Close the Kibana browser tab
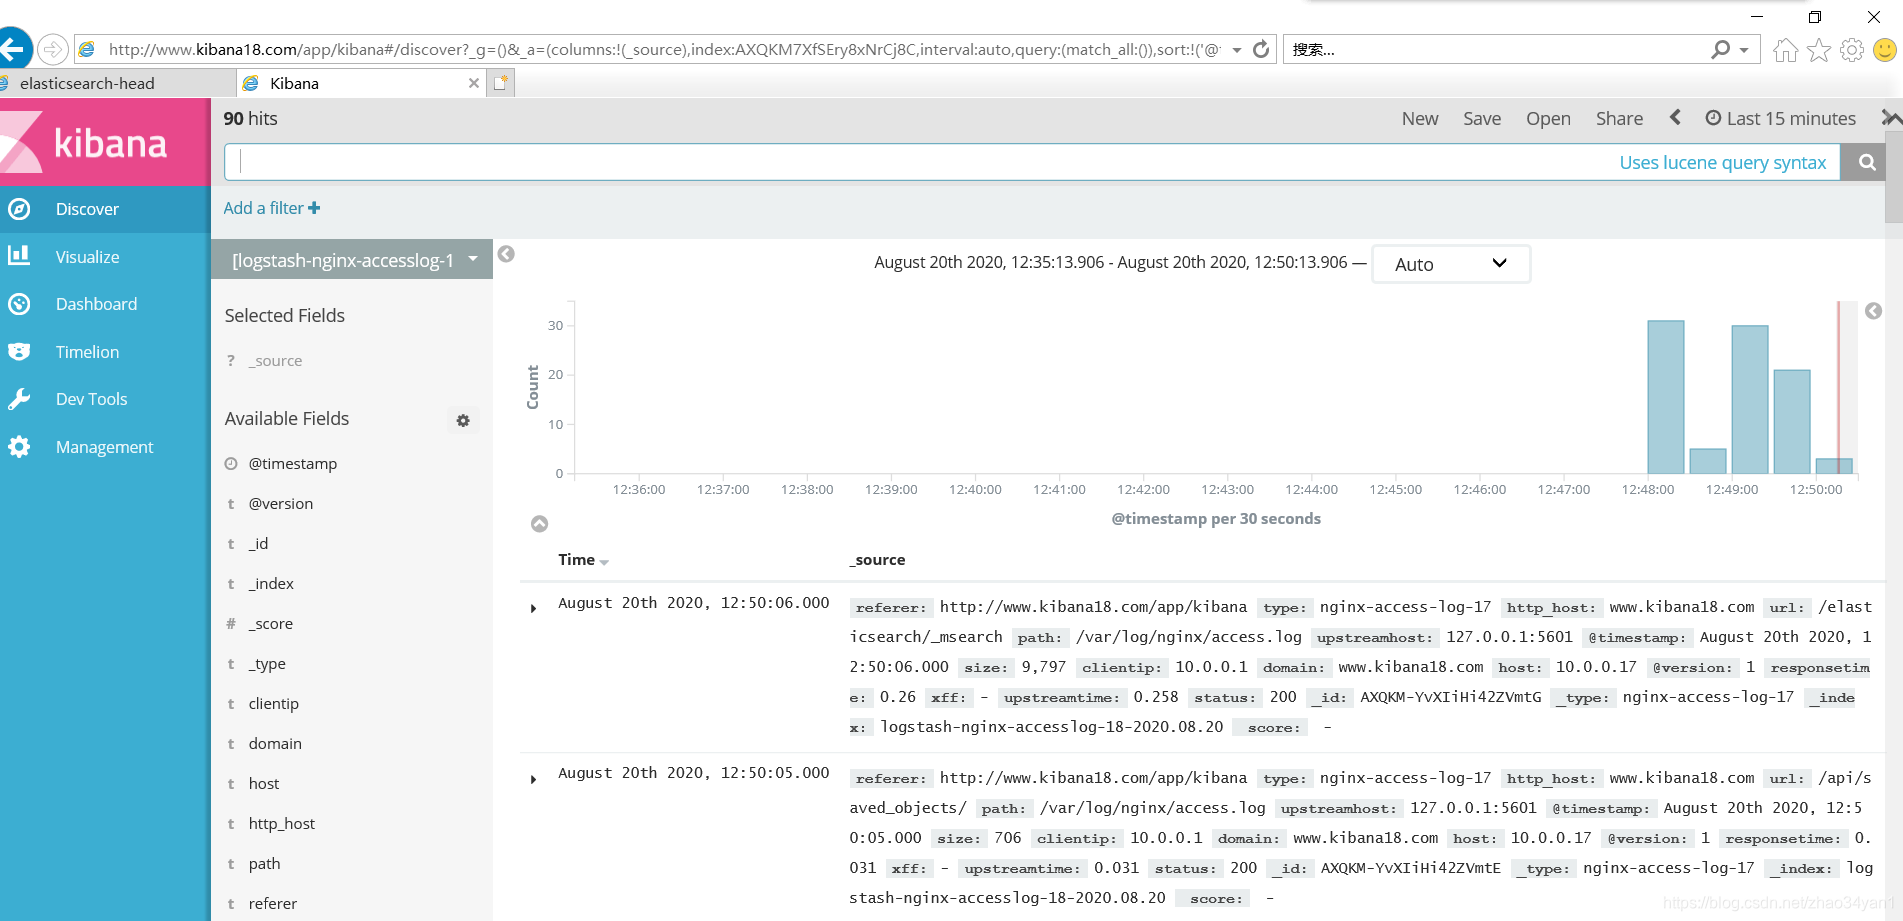Screen dimensions: 1903x921 [x=474, y=83]
